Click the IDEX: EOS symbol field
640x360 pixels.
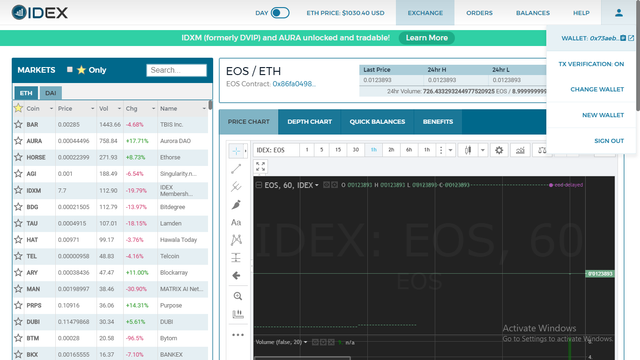276,150
